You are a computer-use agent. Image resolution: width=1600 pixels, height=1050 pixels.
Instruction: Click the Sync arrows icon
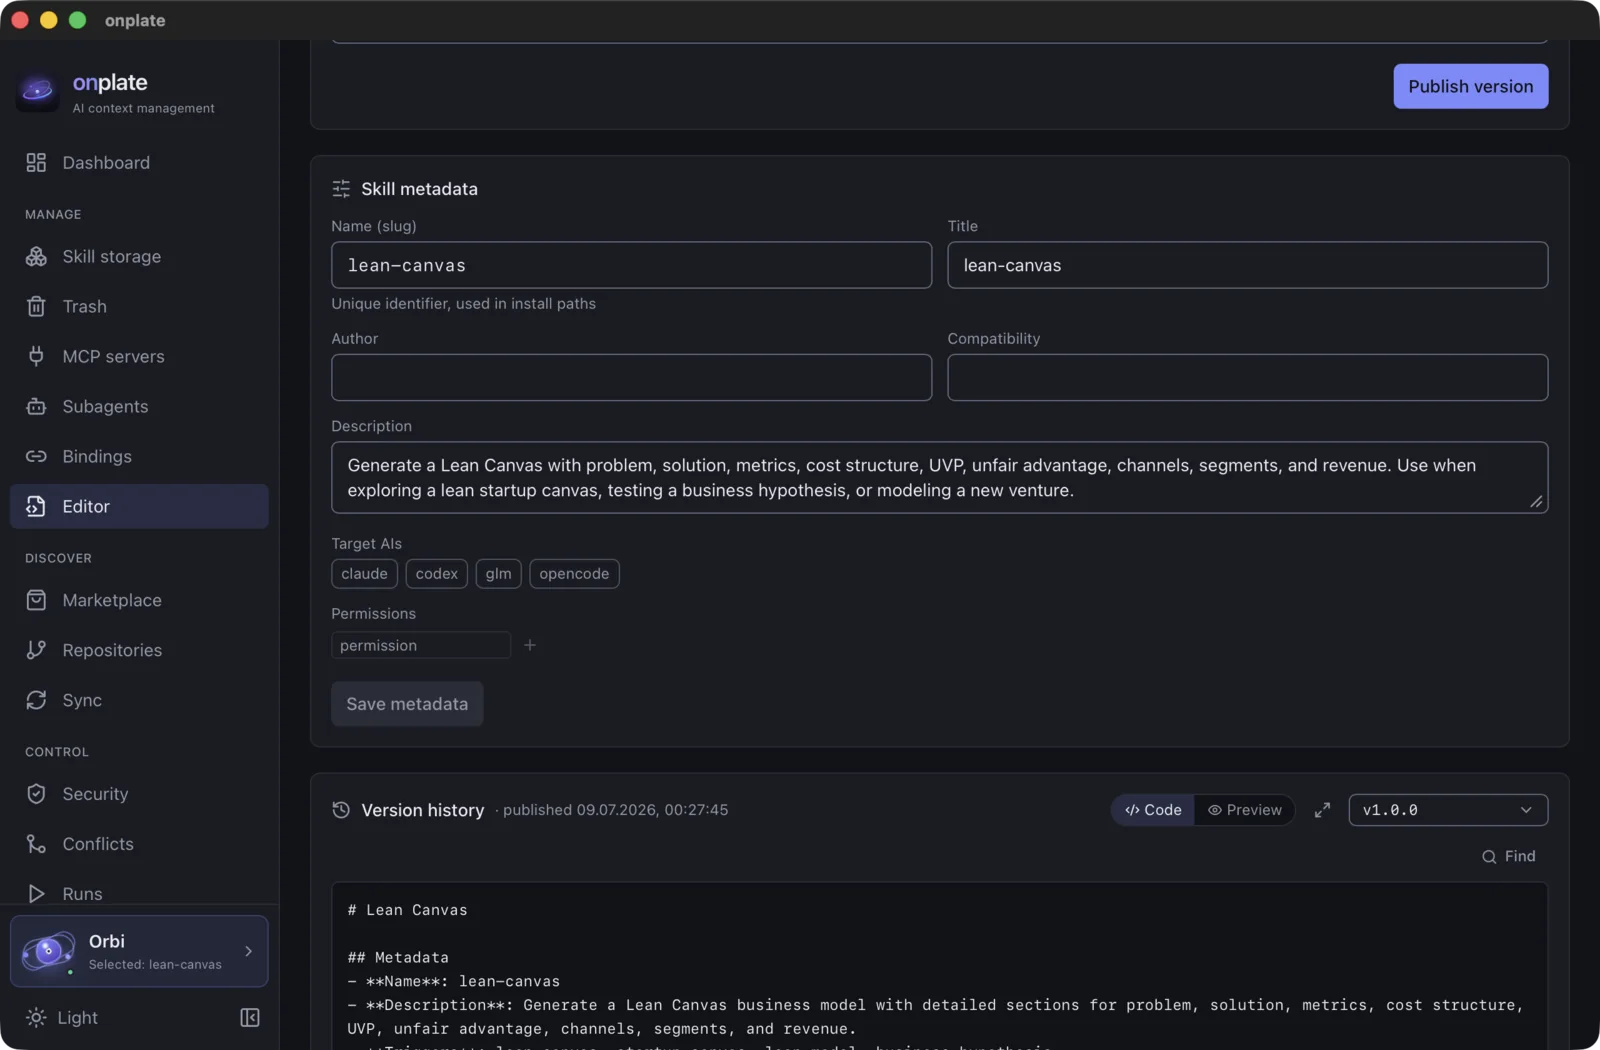click(x=36, y=700)
